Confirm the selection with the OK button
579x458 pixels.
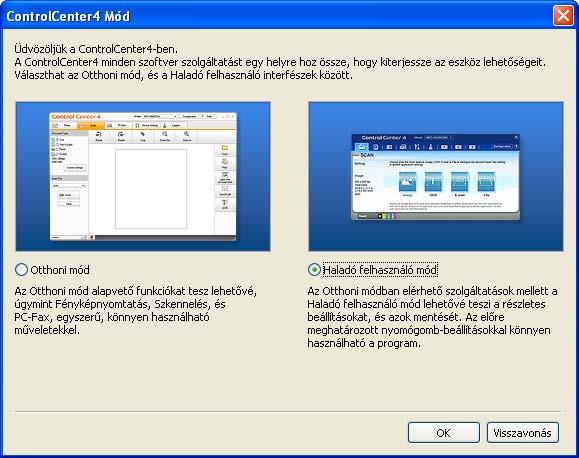443,433
